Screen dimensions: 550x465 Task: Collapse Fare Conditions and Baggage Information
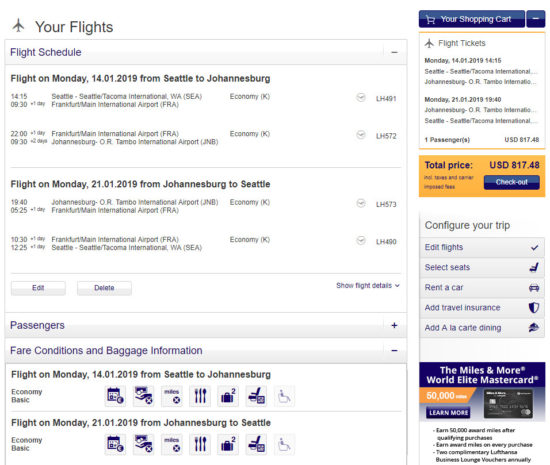click(394, 350)
